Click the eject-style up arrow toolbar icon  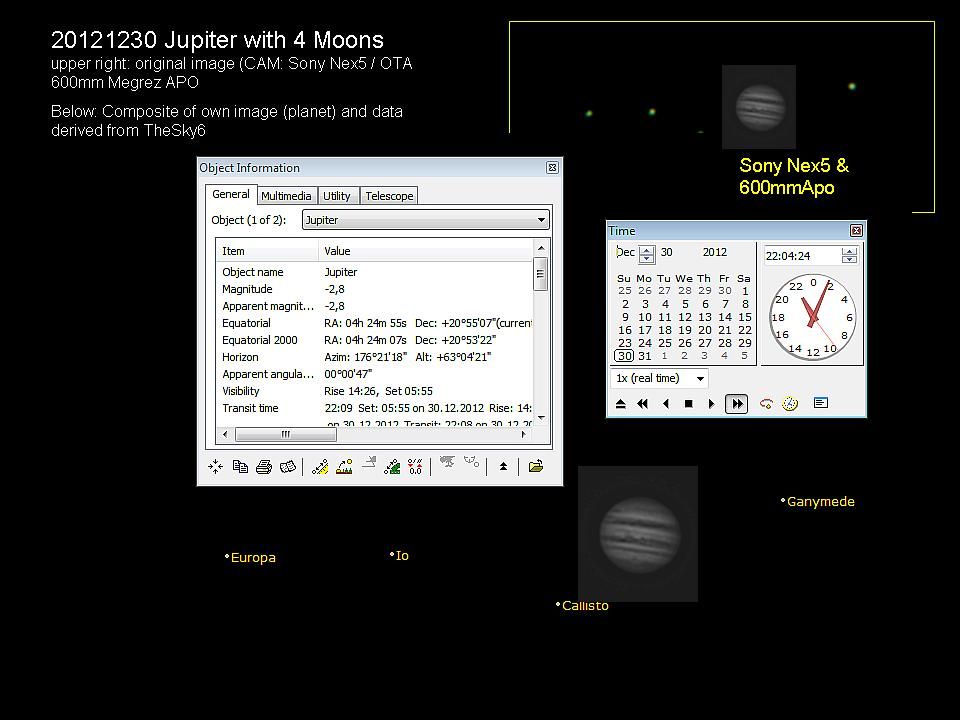[x=503, y=466]
